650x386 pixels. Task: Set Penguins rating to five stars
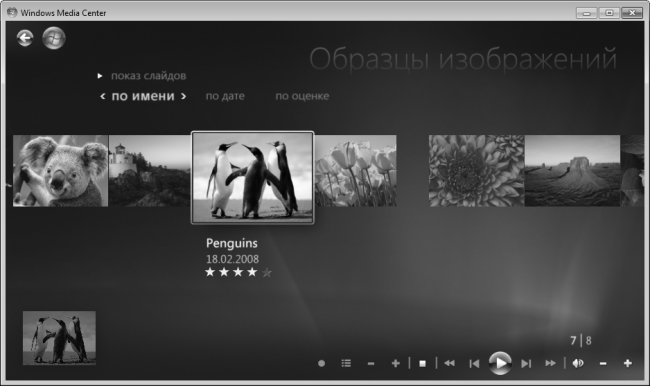coord(267,272)
